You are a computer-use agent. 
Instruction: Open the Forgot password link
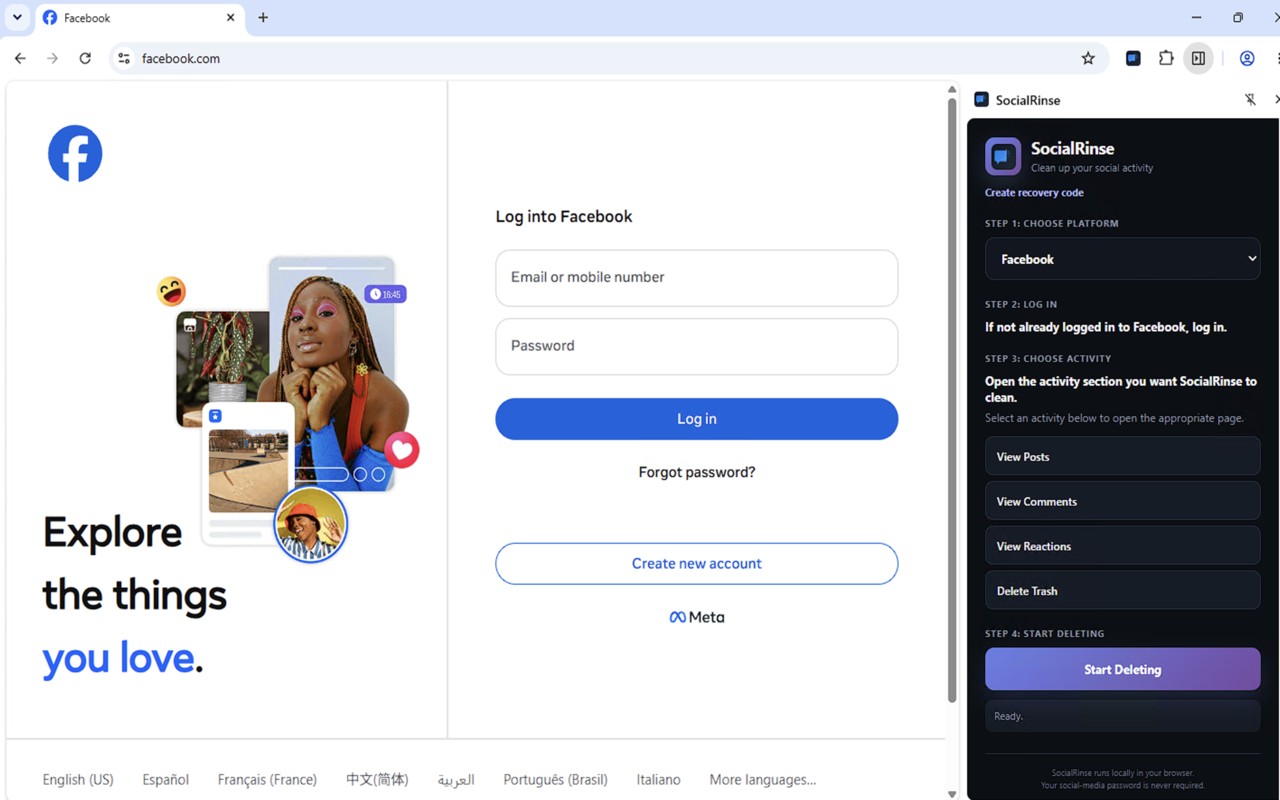(697, 472)
